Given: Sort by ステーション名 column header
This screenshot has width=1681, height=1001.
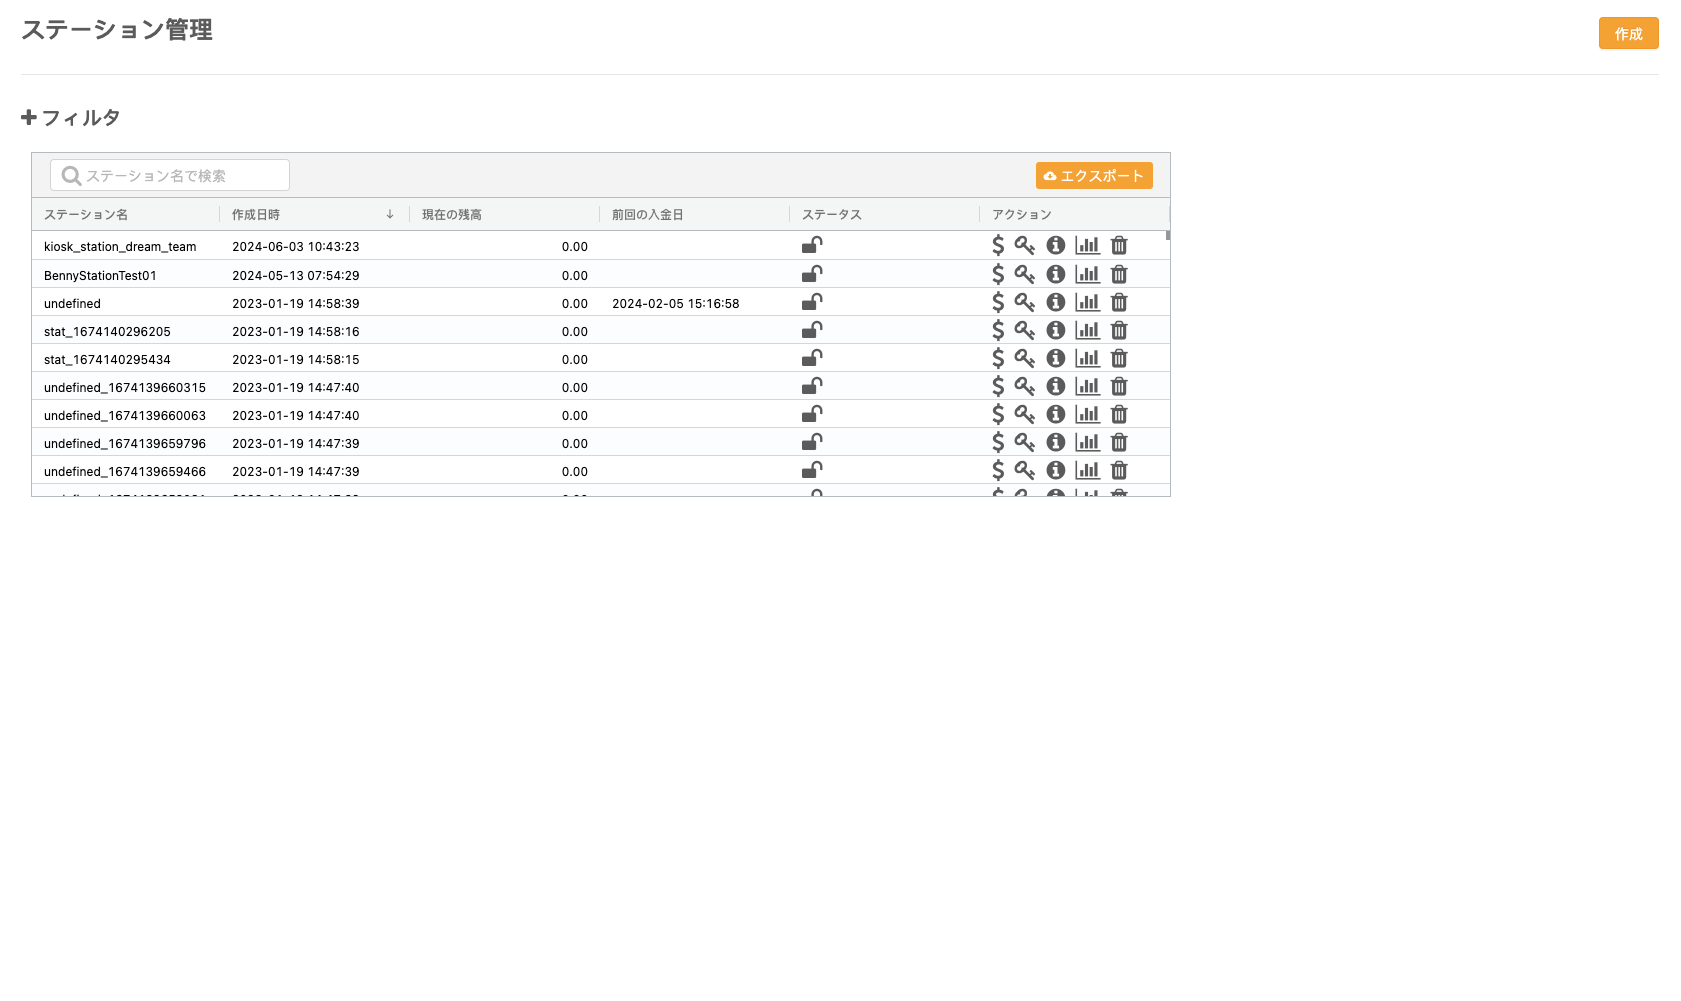Looking at the screenshot, I should [86, 215].
